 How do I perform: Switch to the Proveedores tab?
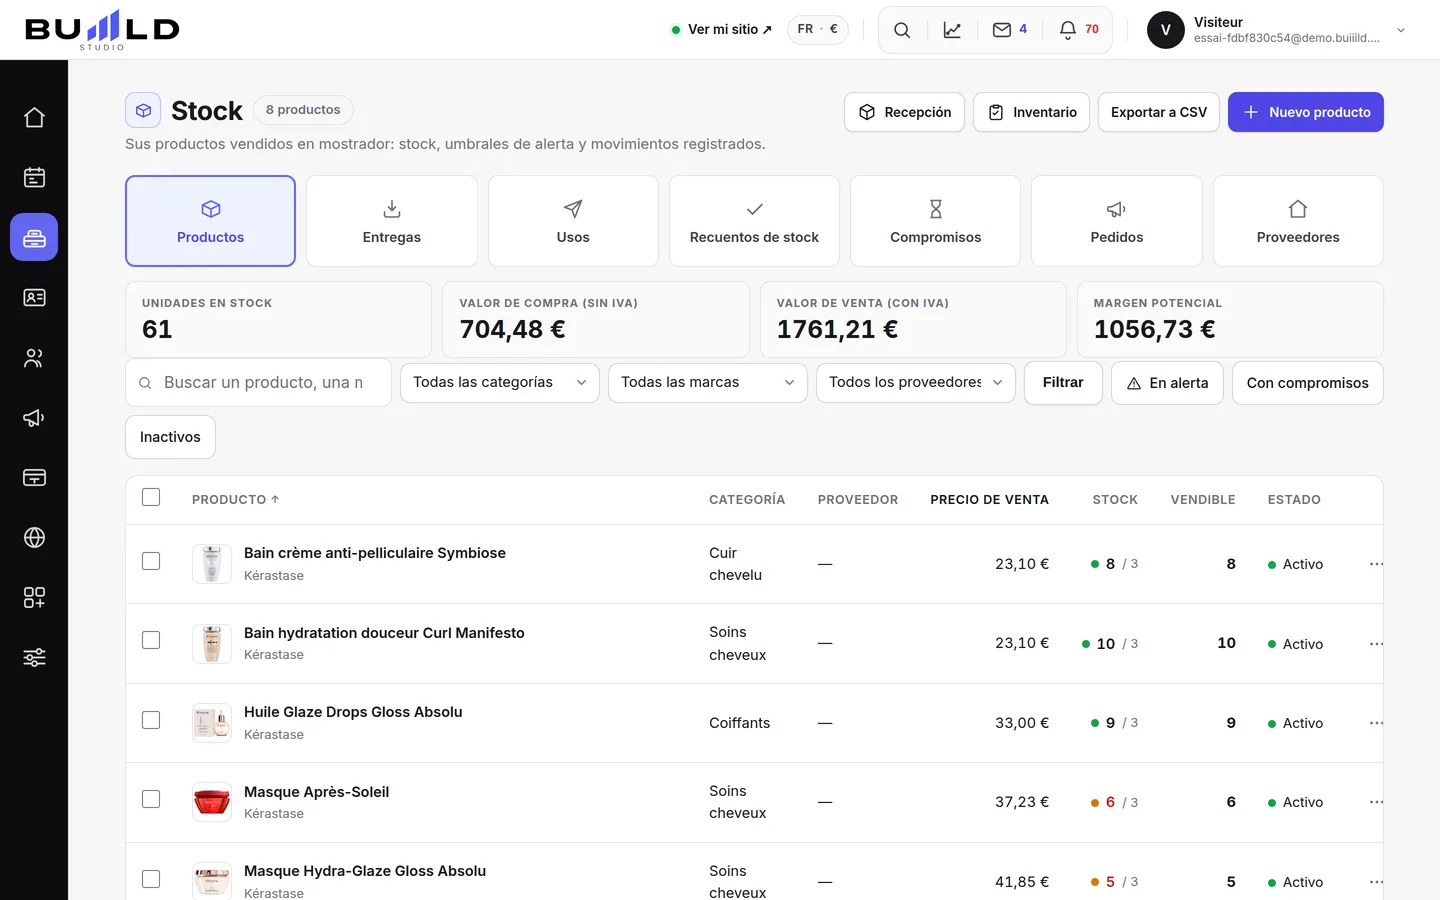coord(1298,221)
